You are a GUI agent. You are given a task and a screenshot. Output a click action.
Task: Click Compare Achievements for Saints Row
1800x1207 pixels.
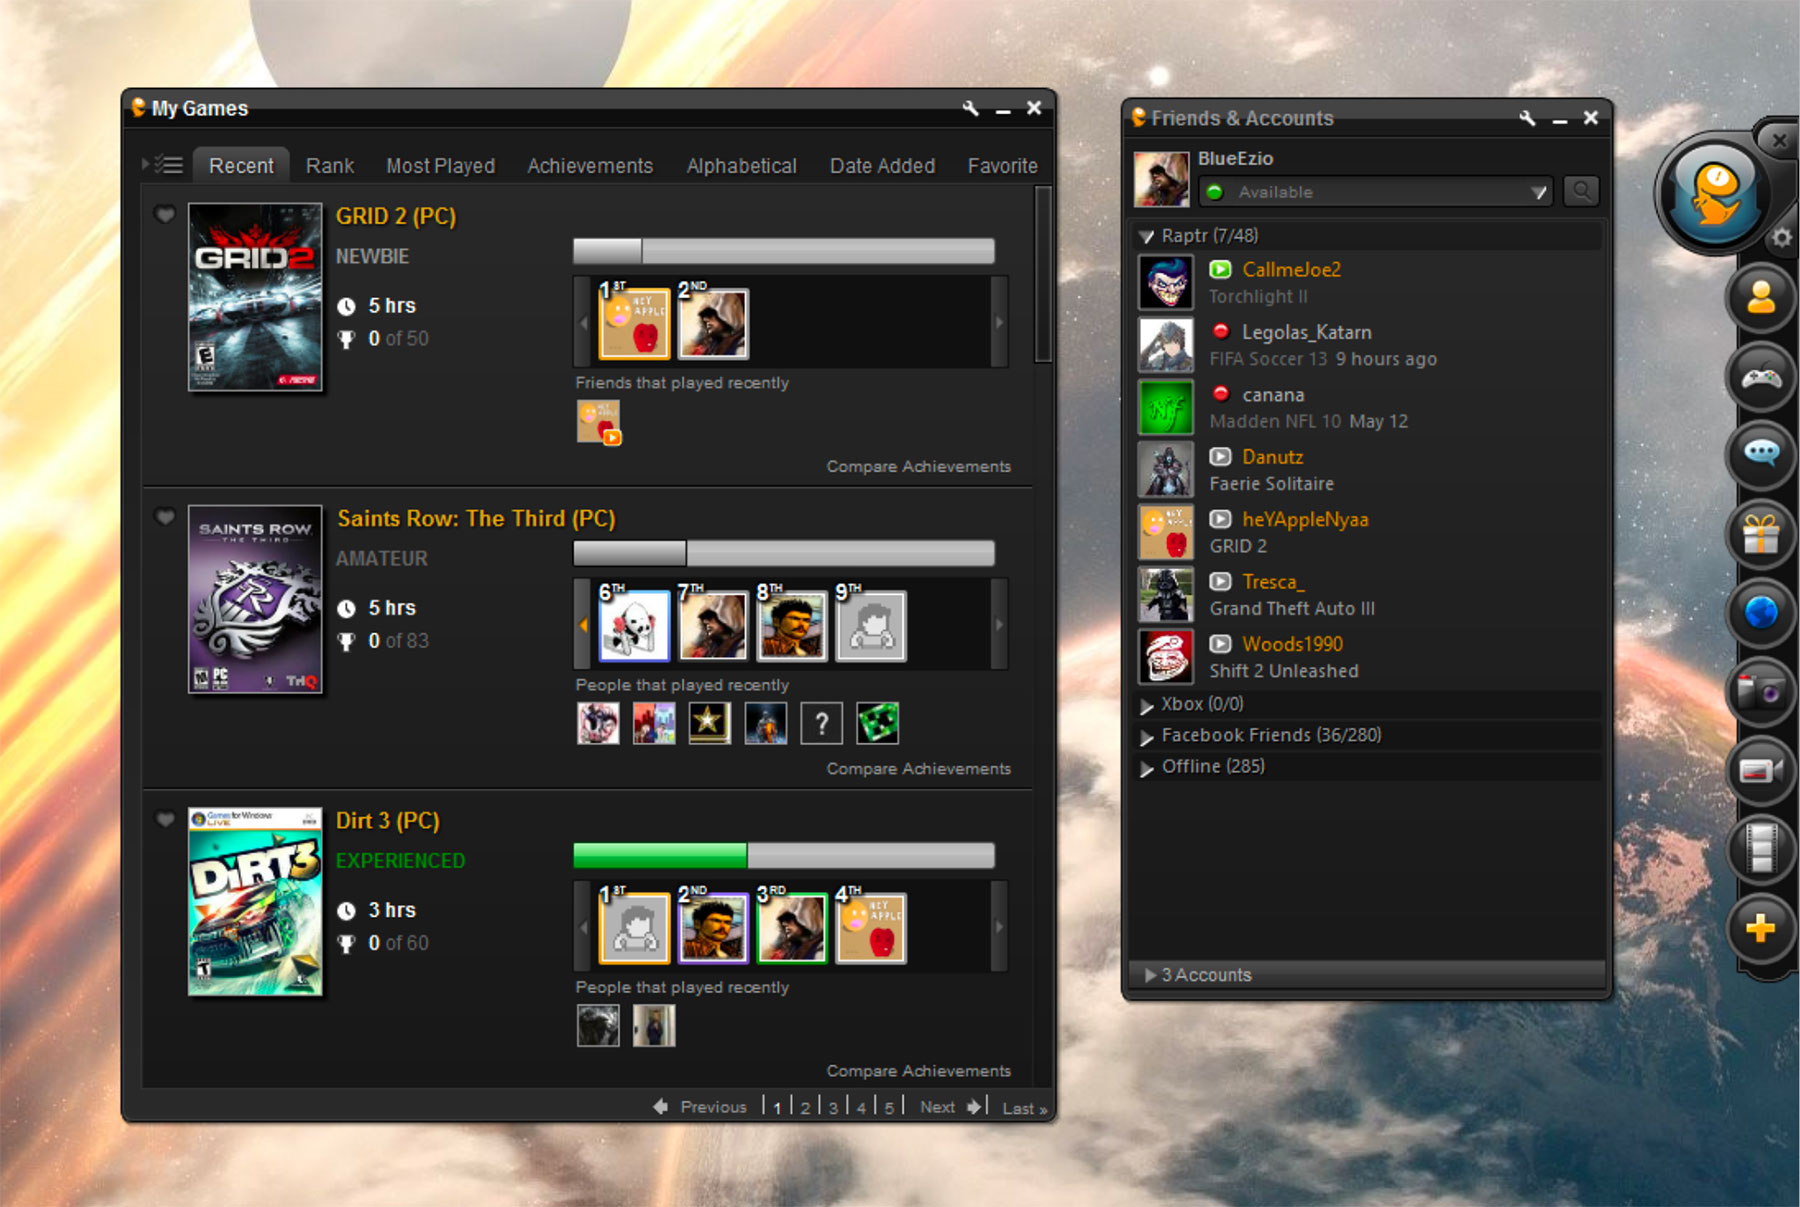(x=918, y=768)
